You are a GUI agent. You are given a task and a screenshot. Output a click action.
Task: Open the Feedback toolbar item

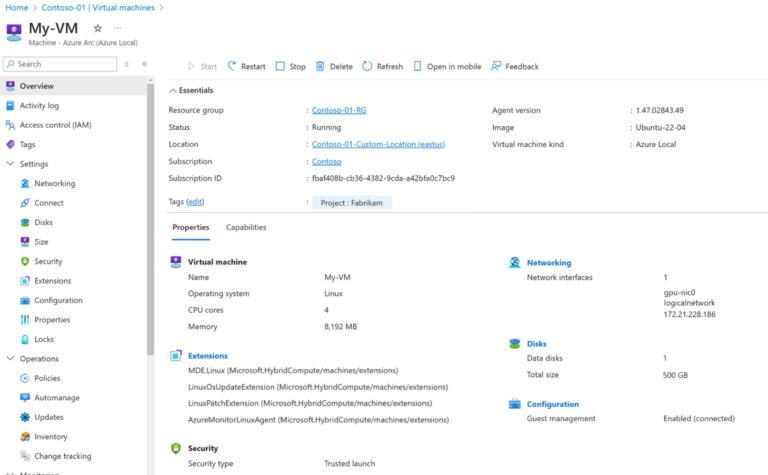pos(515,66)
